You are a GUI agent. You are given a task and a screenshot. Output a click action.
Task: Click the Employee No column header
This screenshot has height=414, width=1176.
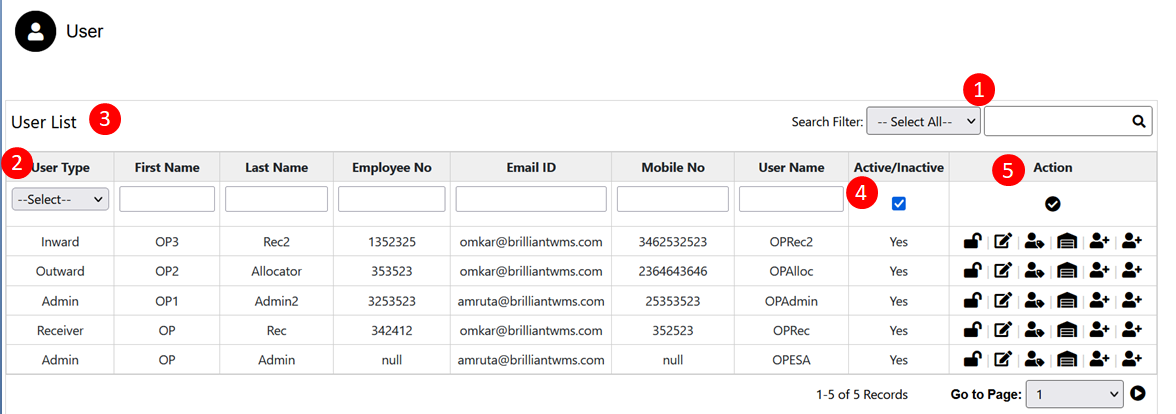pyautogui.click(x=391, y=167)
